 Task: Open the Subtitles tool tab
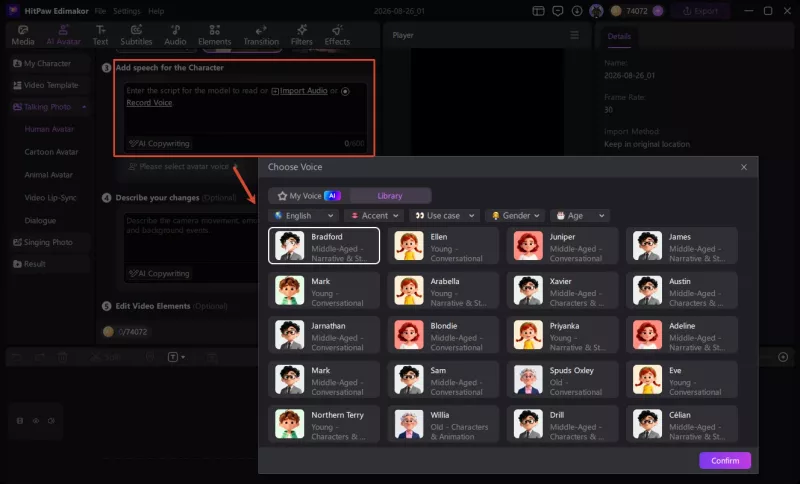click(x=136, y=35)
